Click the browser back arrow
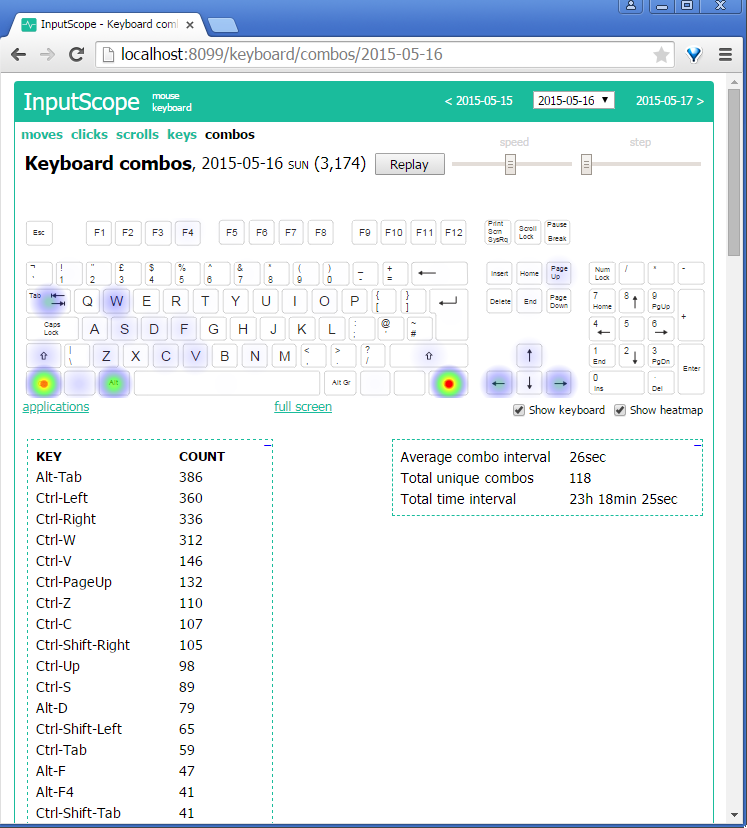 [19, 55]
